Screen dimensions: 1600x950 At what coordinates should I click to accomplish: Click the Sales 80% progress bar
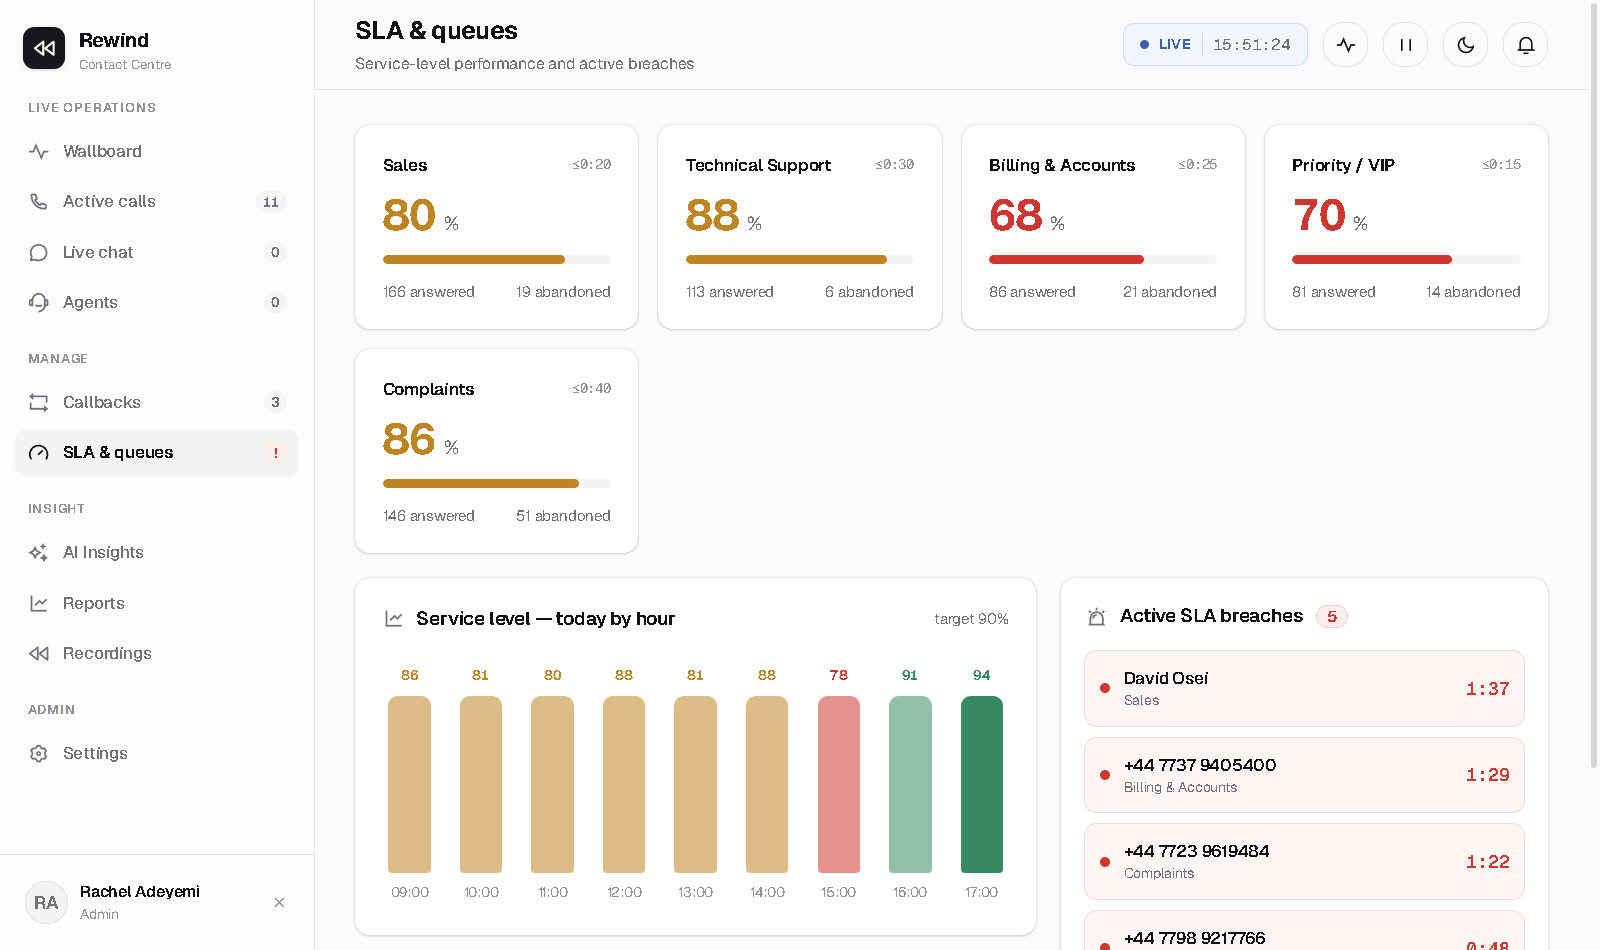[x=497, y=260]
